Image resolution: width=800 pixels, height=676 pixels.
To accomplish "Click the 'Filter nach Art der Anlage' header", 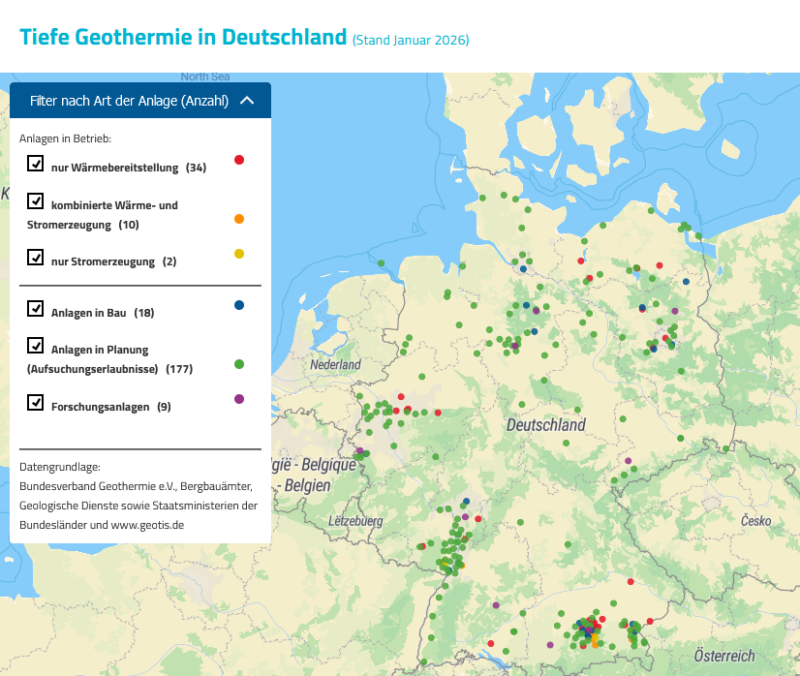I will pyautogui.click(x=130, y=100).
